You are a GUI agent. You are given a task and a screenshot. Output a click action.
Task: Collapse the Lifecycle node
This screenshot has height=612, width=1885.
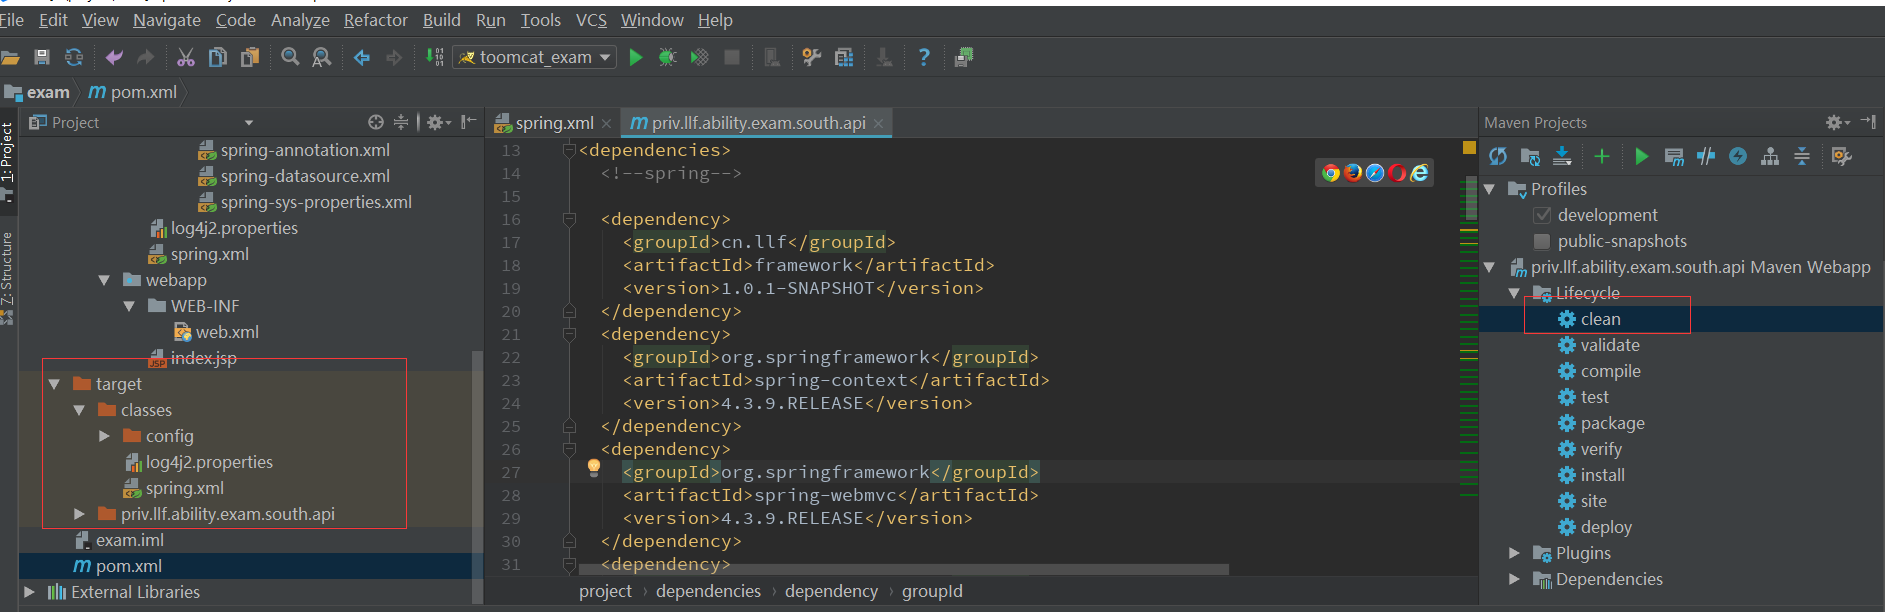(1514, 293)
